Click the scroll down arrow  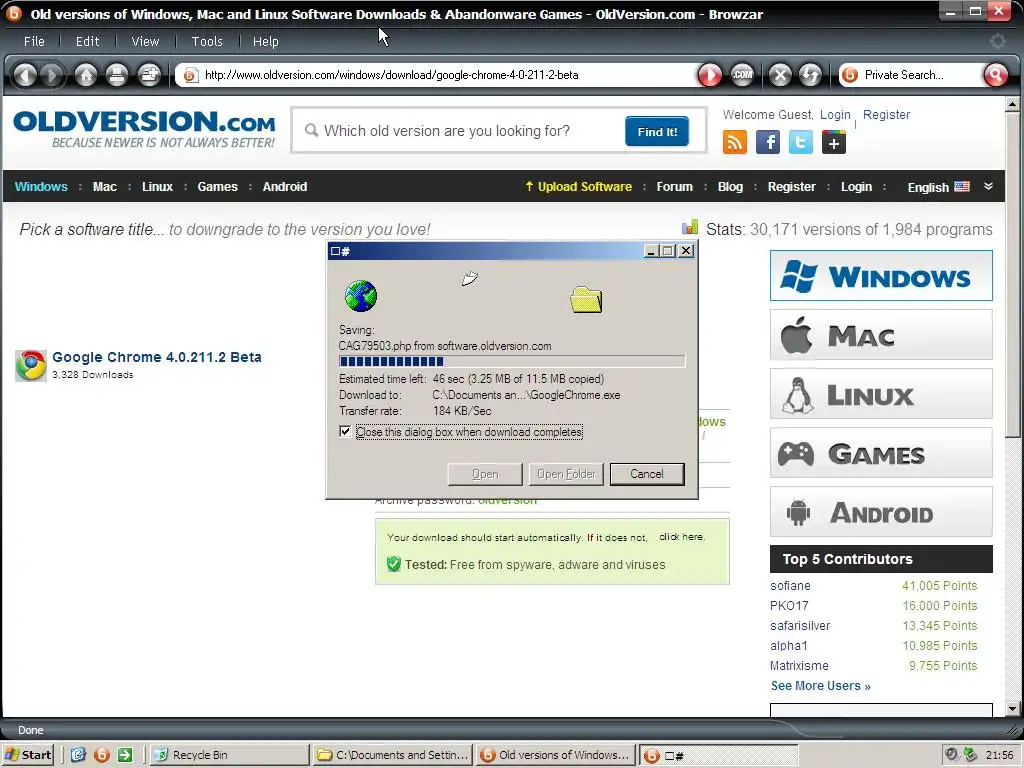click(1012, 709)
